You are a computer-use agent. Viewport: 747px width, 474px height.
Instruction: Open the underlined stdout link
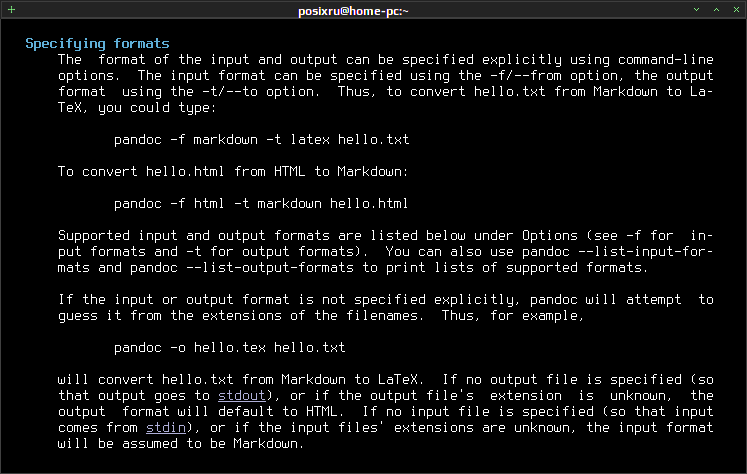[242, 395]
